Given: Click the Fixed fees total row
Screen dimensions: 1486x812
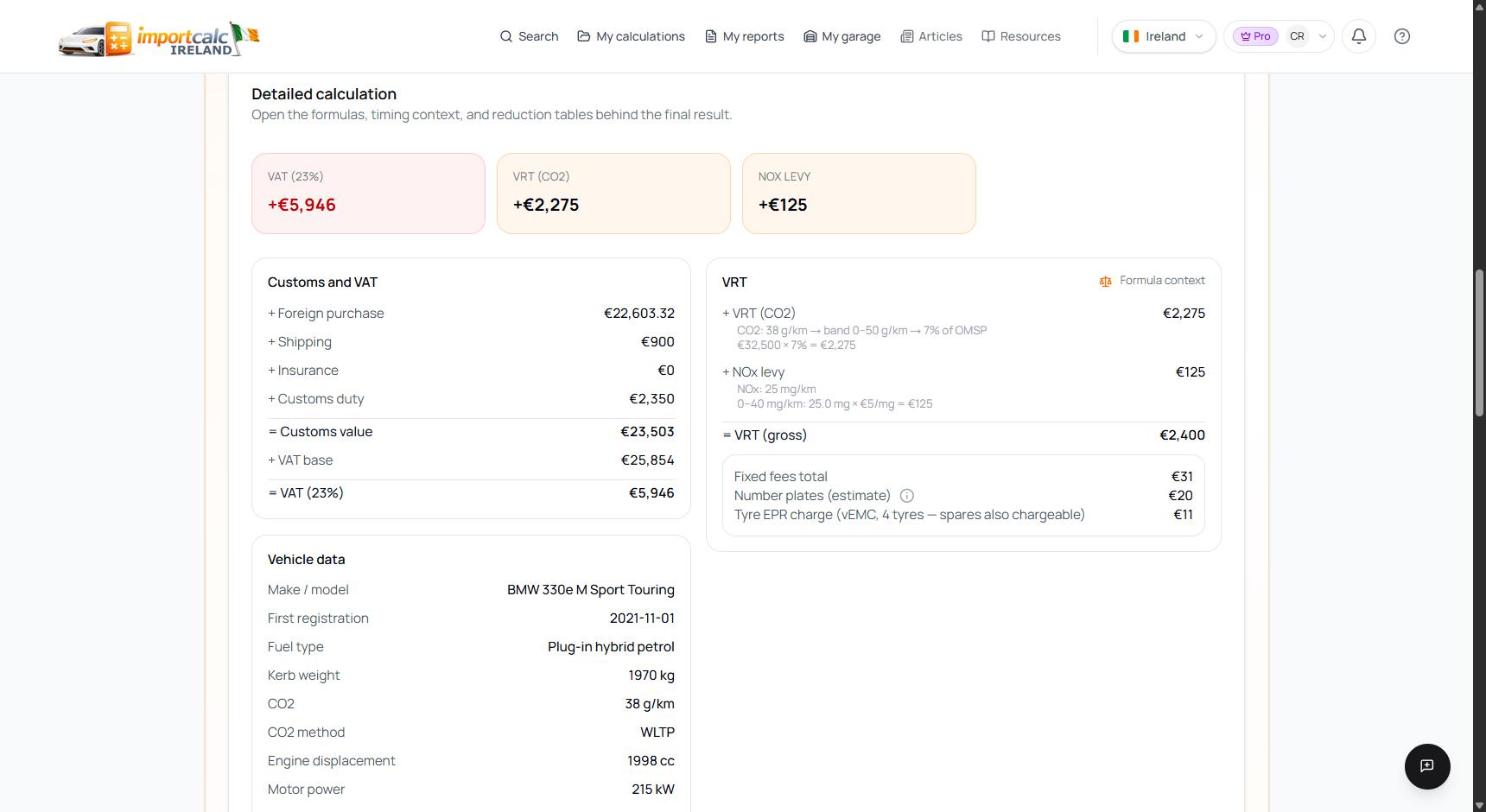Looking at the screenshot, I should tap(963, 477).
